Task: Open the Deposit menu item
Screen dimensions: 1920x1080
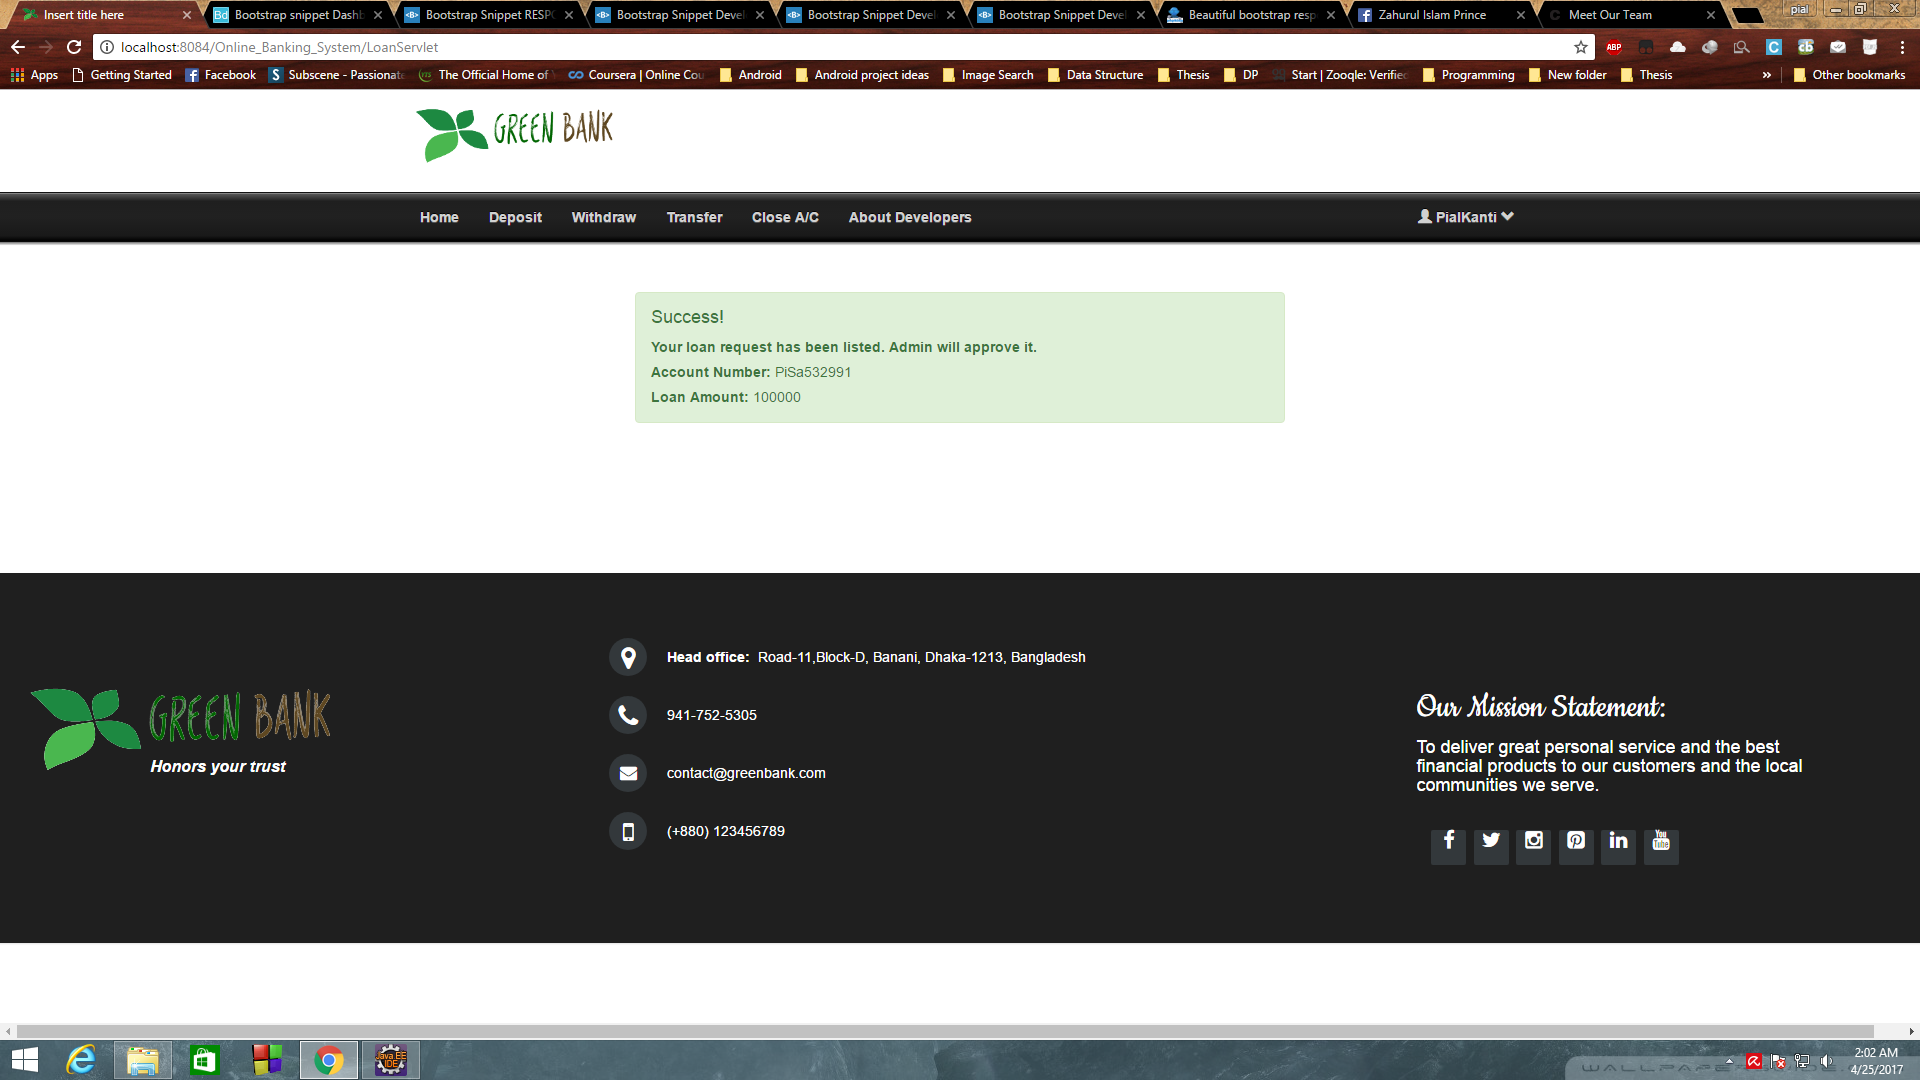Action: coord(515,217)
